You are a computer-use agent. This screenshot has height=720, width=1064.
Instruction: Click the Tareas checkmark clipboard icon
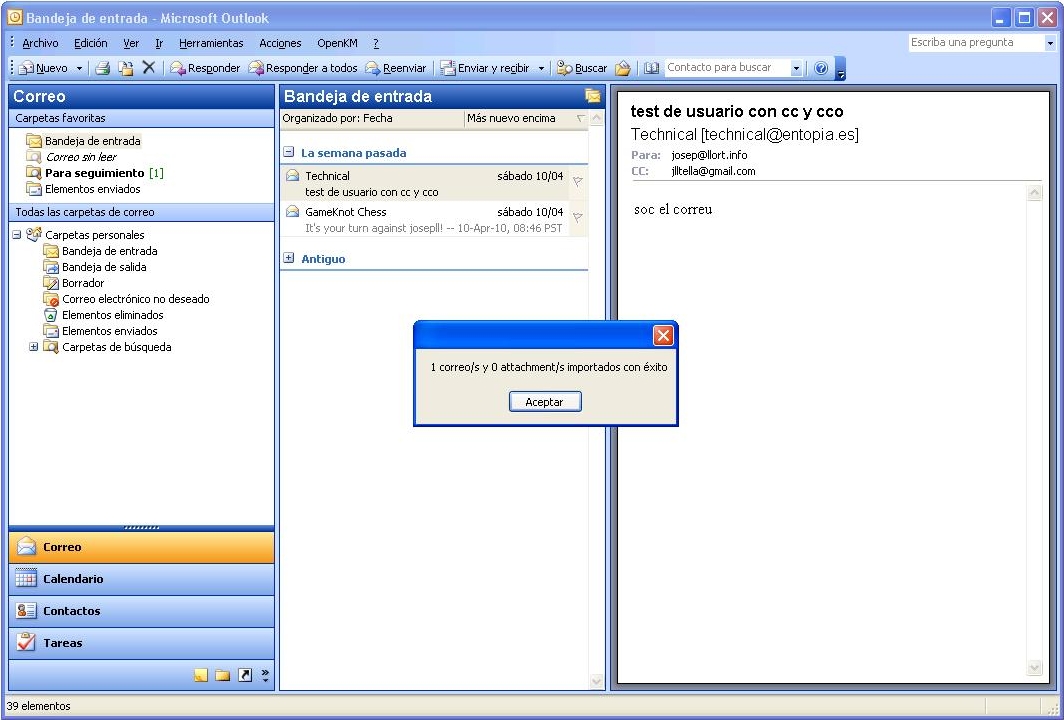pyautogui.click(x=26, y=642)
